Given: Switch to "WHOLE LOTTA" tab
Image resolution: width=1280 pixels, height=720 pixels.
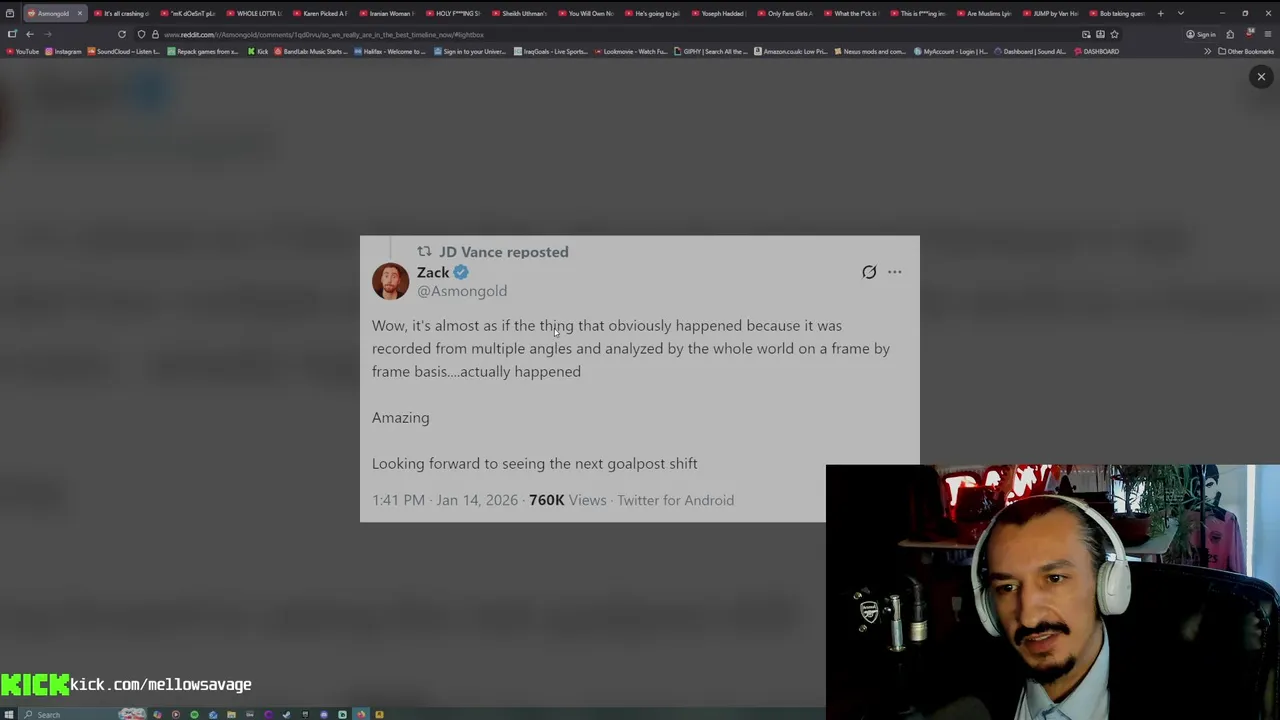Looking at the screenshot, I should (x=254, y=13).
